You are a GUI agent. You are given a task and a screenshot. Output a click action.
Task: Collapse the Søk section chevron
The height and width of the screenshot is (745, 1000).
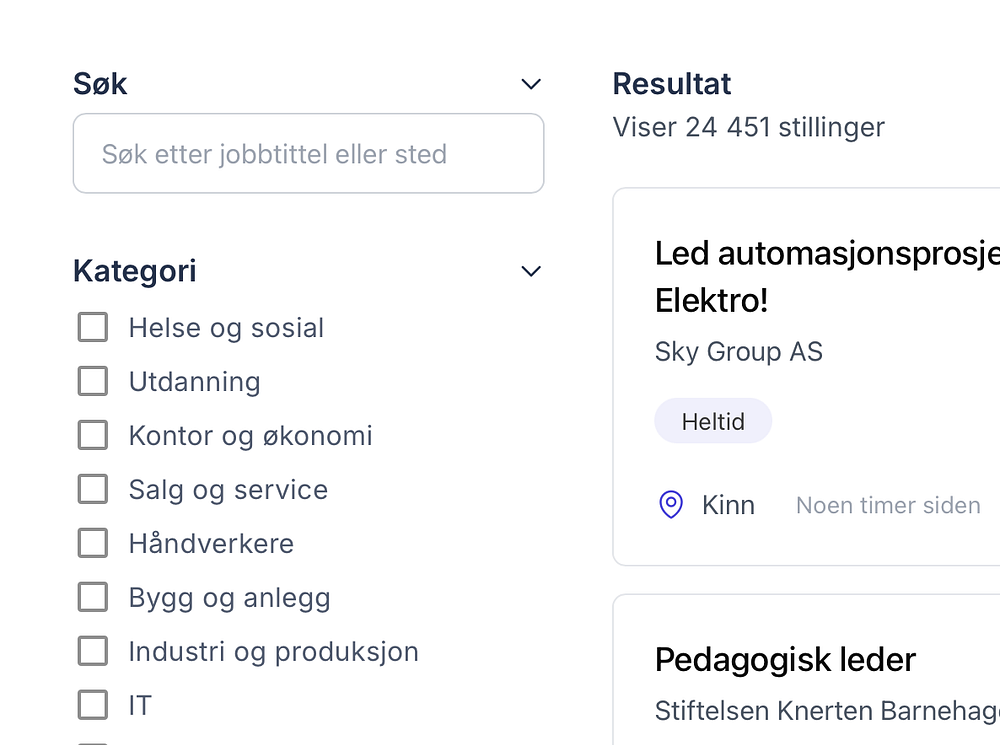tap(531, 84)
